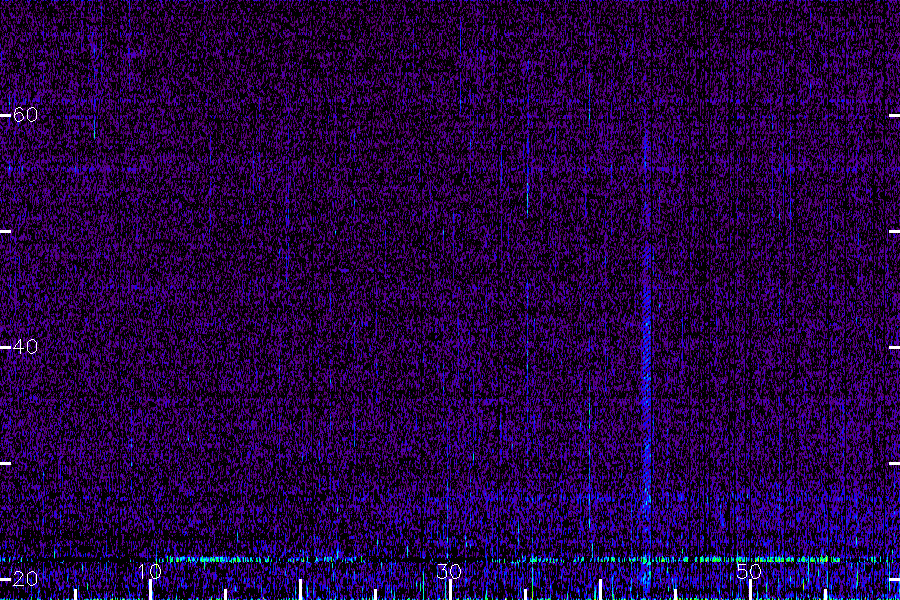Select the "10" label on the horizontal axis
Screen dimensions: 900x600
149,571
